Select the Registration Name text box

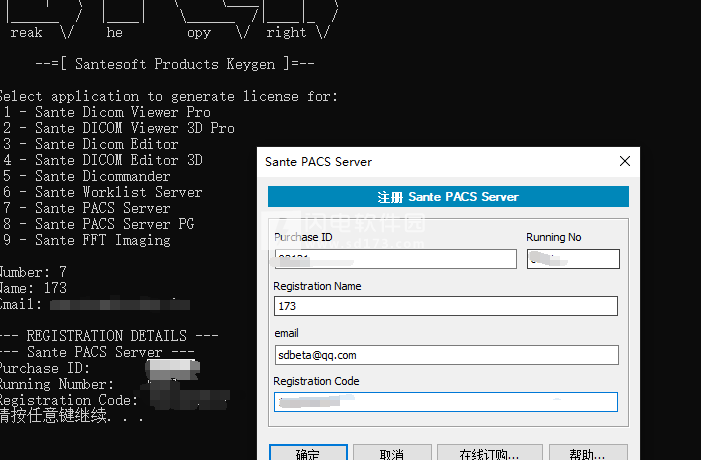click(445, 306)
